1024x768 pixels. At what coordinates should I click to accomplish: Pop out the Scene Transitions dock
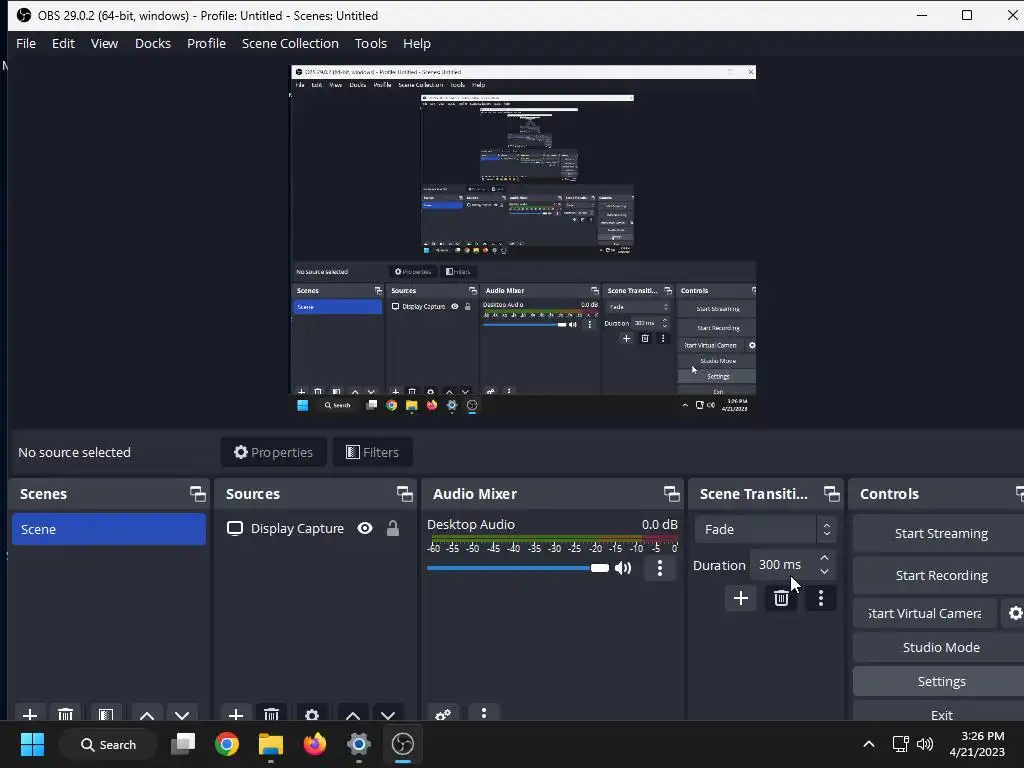[831, 494]
